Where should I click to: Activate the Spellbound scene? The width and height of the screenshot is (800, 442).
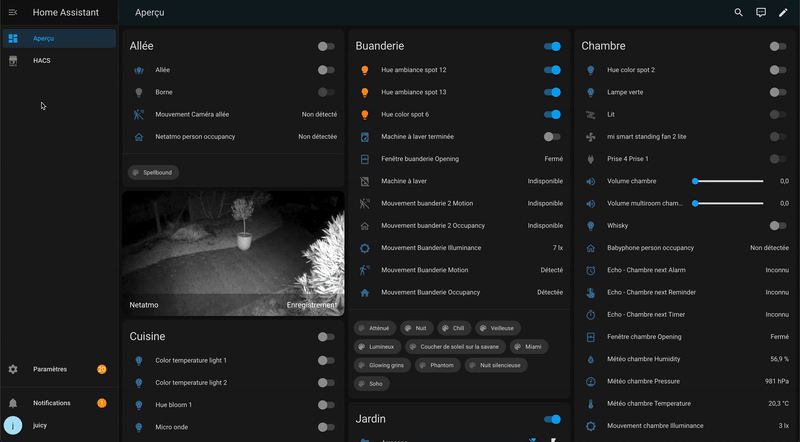[x=153, y=173]
